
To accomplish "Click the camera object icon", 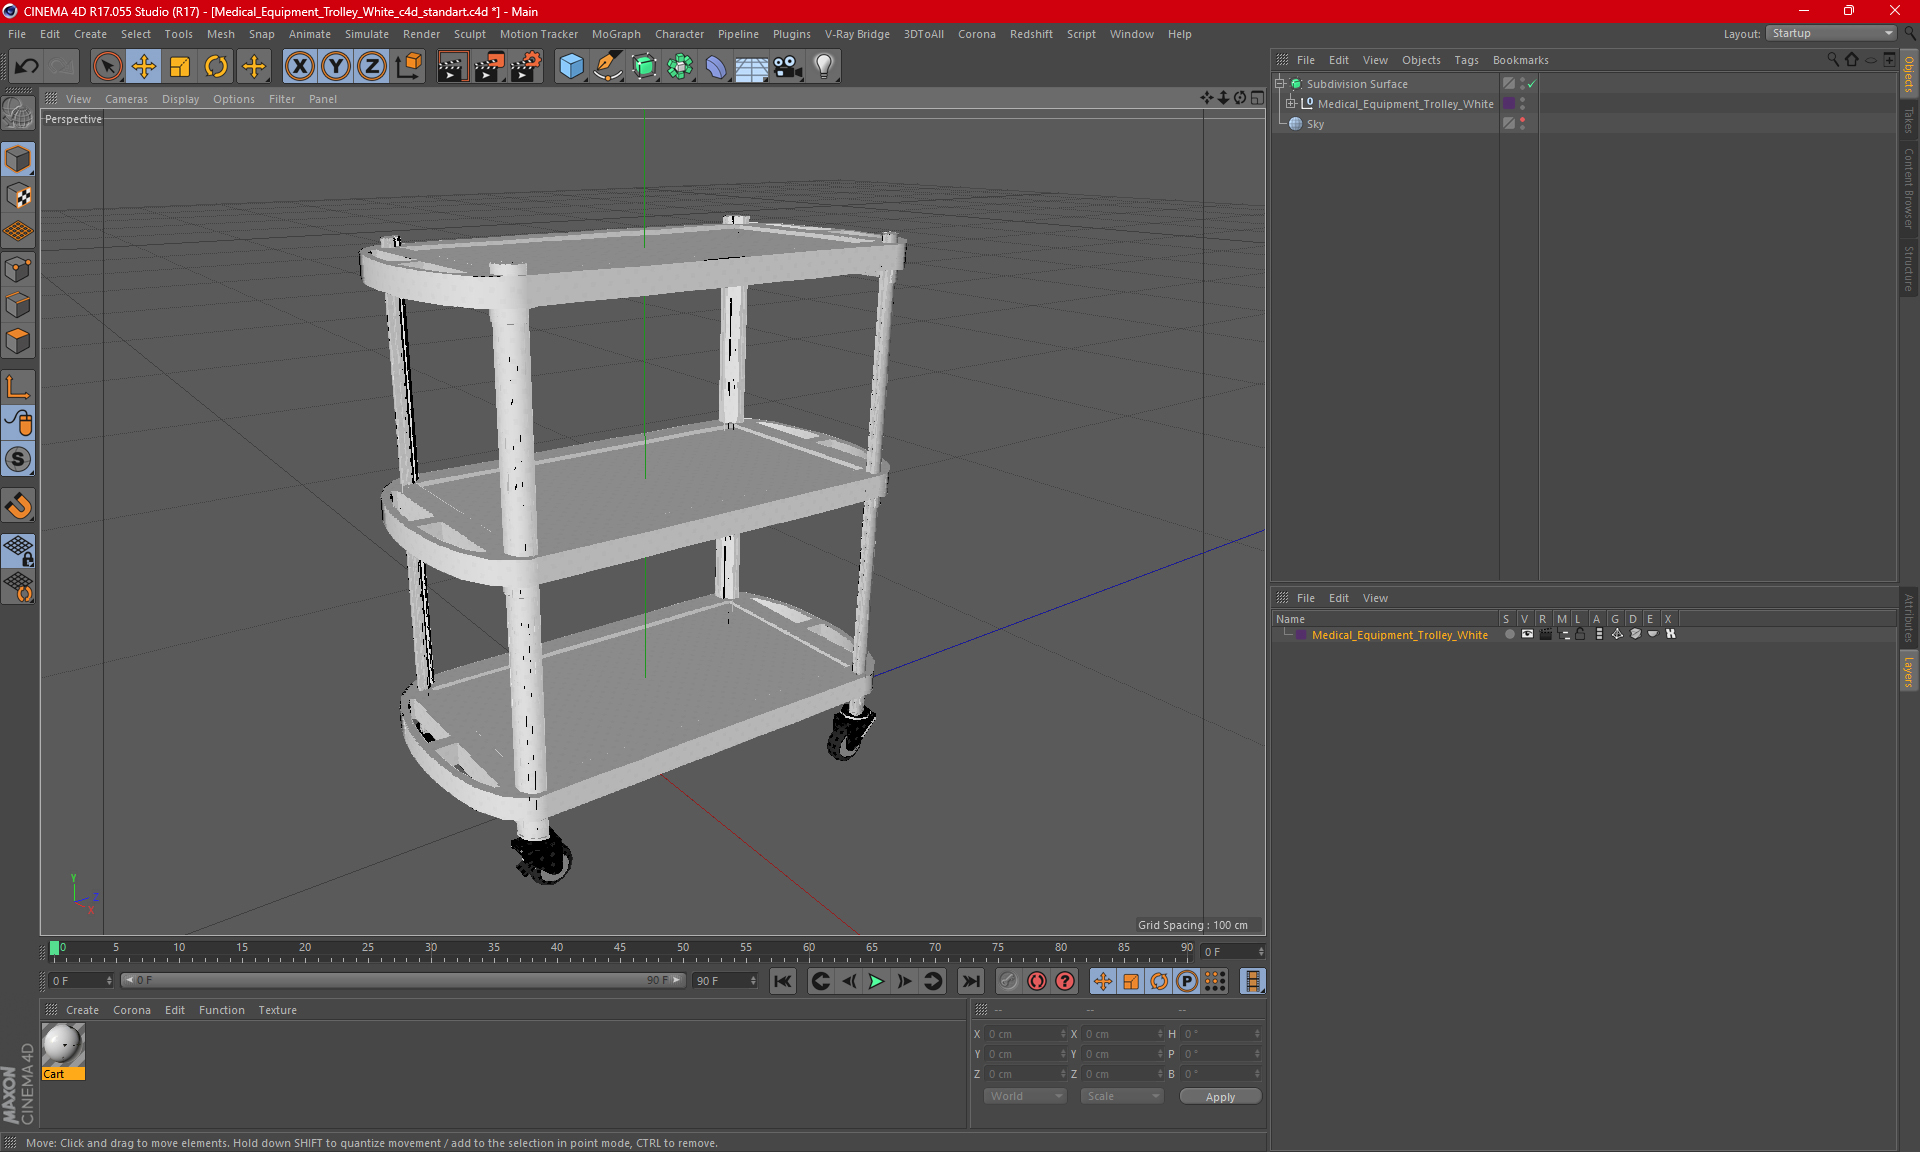I will click(787, 67).
